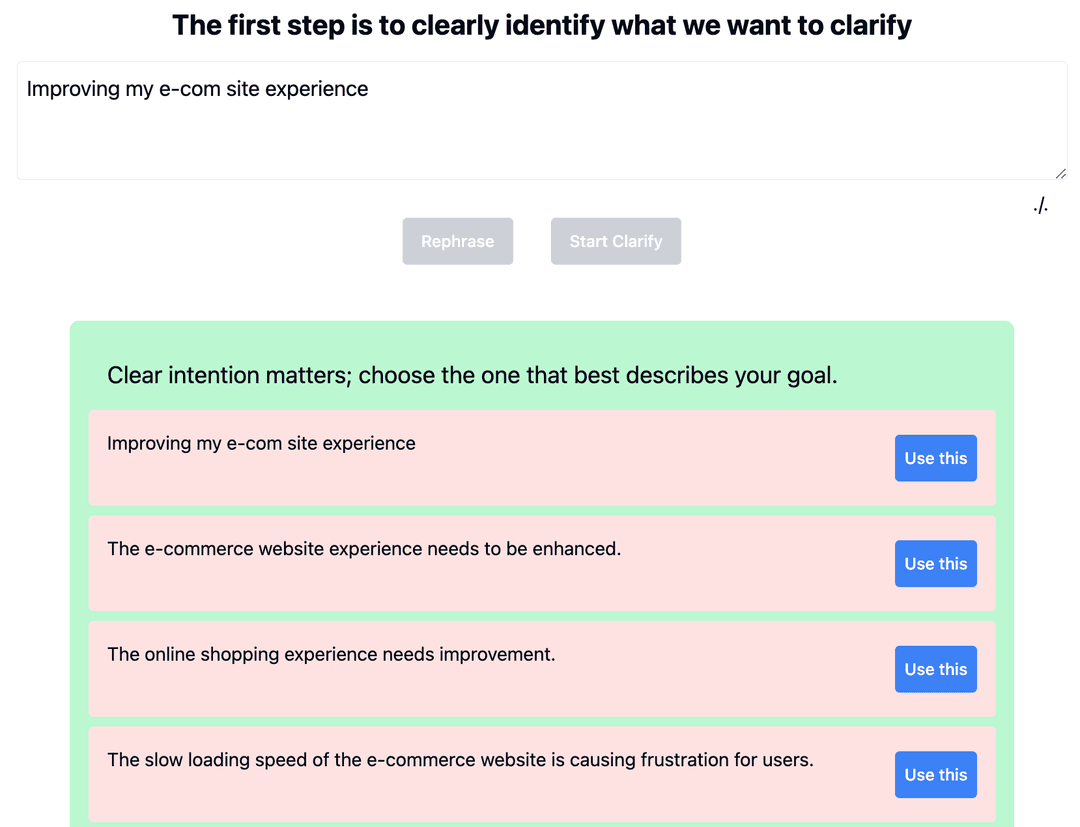
Task: Click the textarea resize handle at its corner
Action: [1062, 175]
